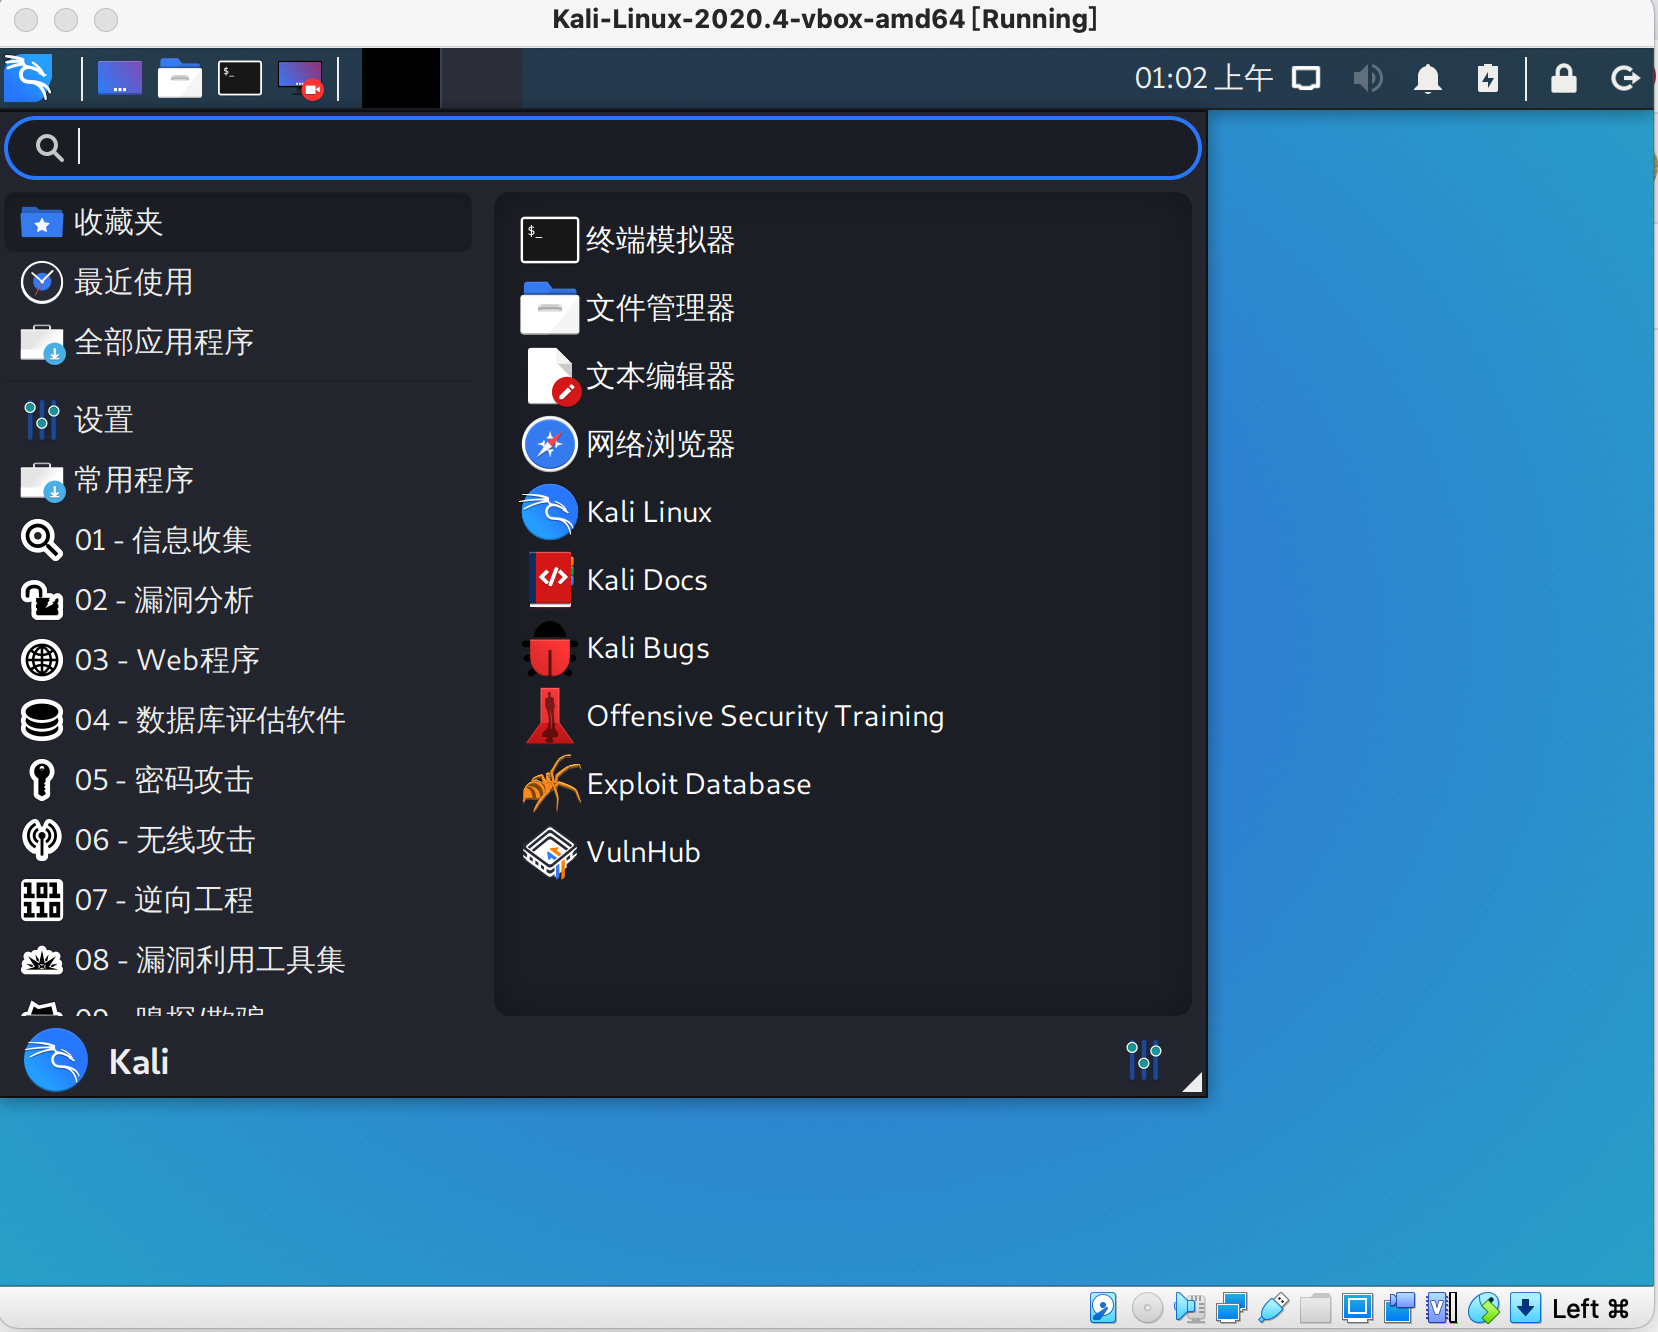Click VirtualBox hard disk activity icon

(x=1103, y=1308)
